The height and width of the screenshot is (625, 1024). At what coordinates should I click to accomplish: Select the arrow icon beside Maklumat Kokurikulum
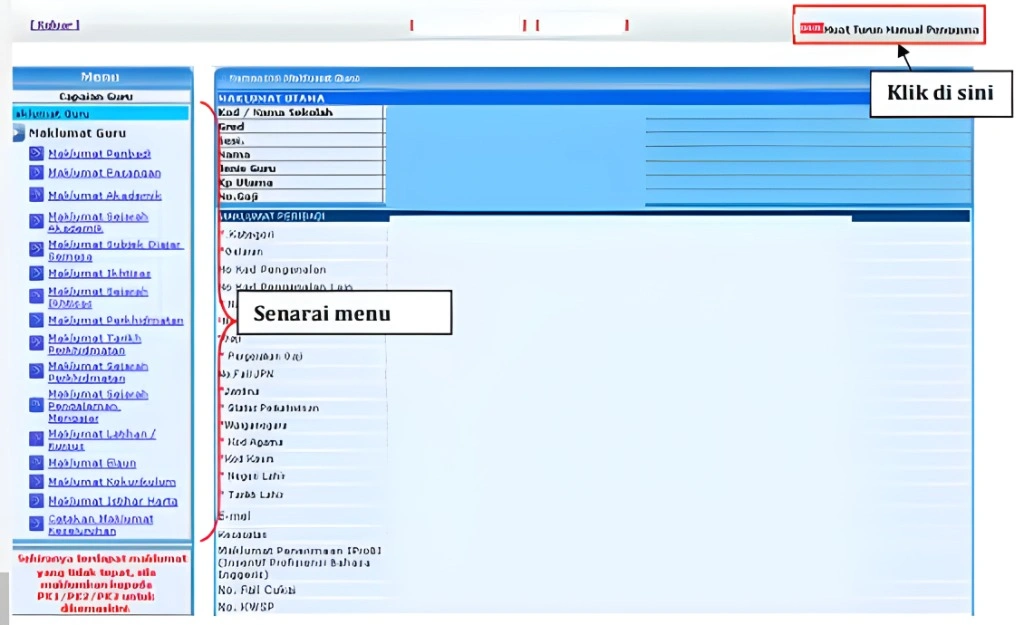37,482
